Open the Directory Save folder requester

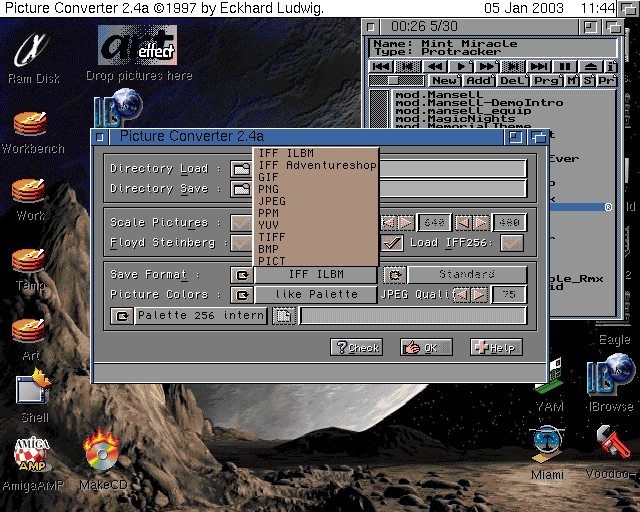[241, 189]
